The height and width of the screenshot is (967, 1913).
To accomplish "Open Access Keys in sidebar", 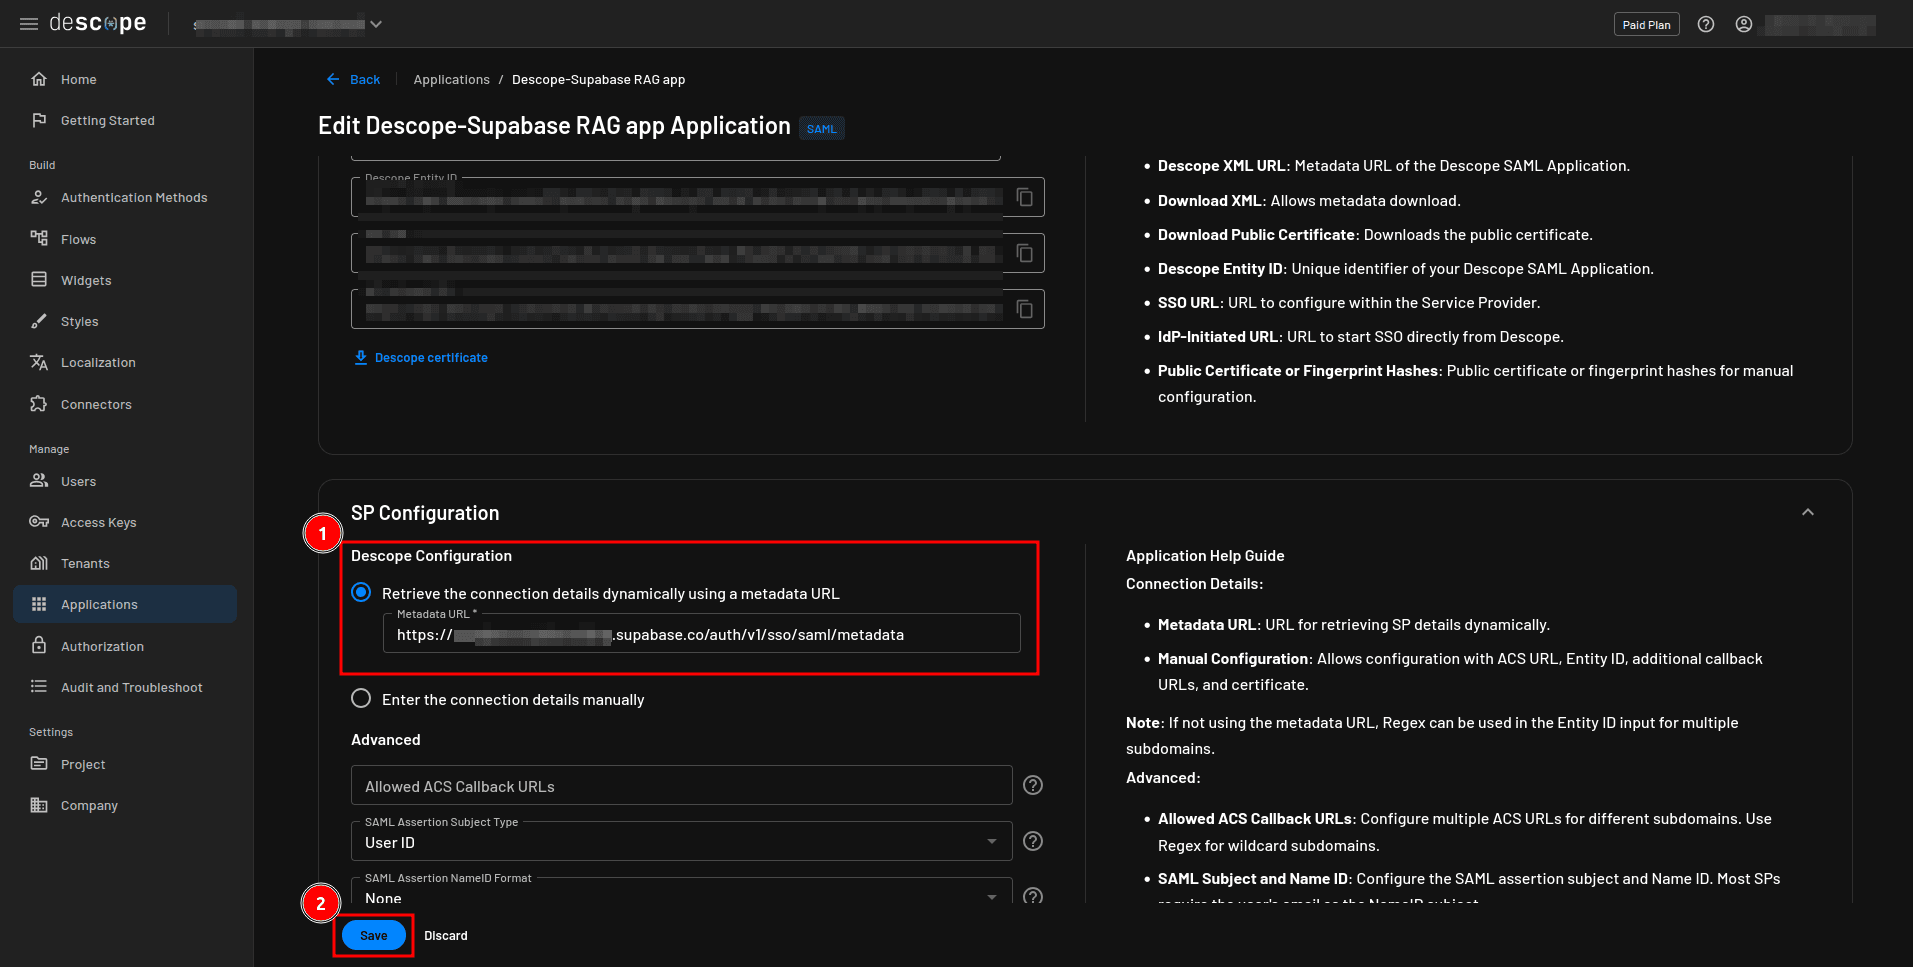I will (x=98, y=523).
